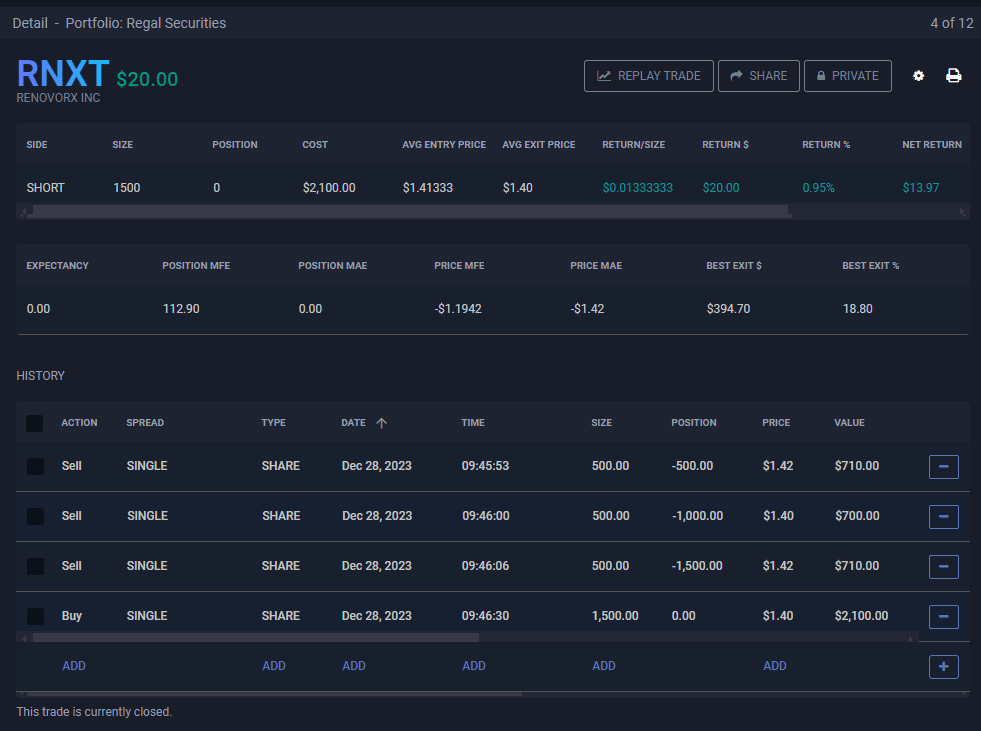The width and height of the screenshot is (981, 731).
Task: Click ADD under the Size column
Action: [x=603, y=666]
